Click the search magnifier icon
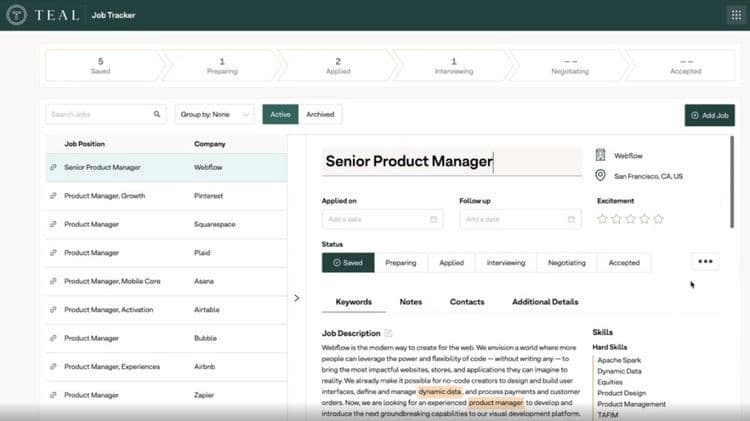750x421 pixels. (157, 115)
